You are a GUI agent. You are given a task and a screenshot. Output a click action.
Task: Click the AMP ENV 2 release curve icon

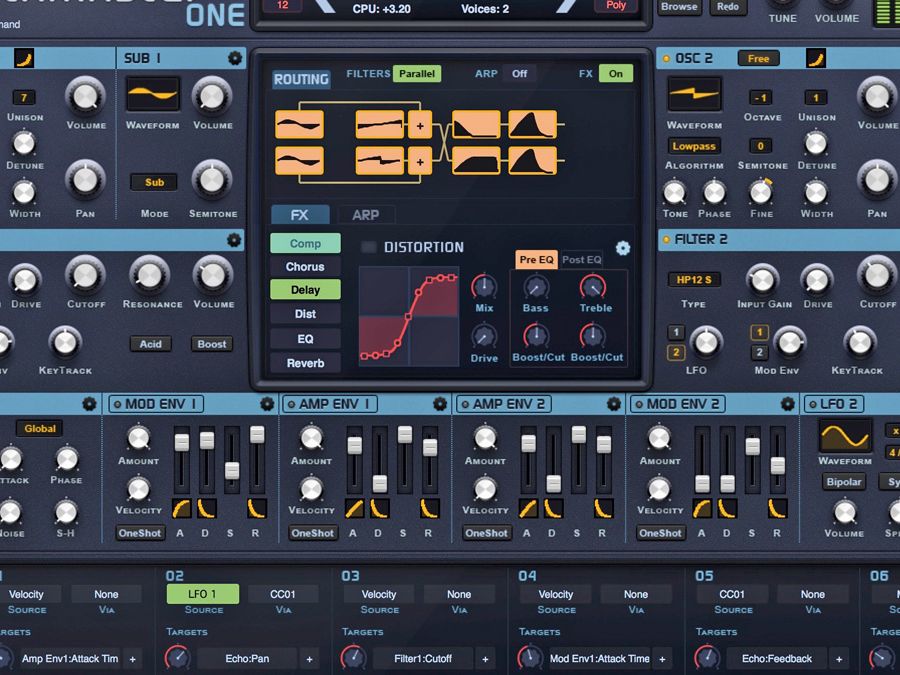[603, 509]
